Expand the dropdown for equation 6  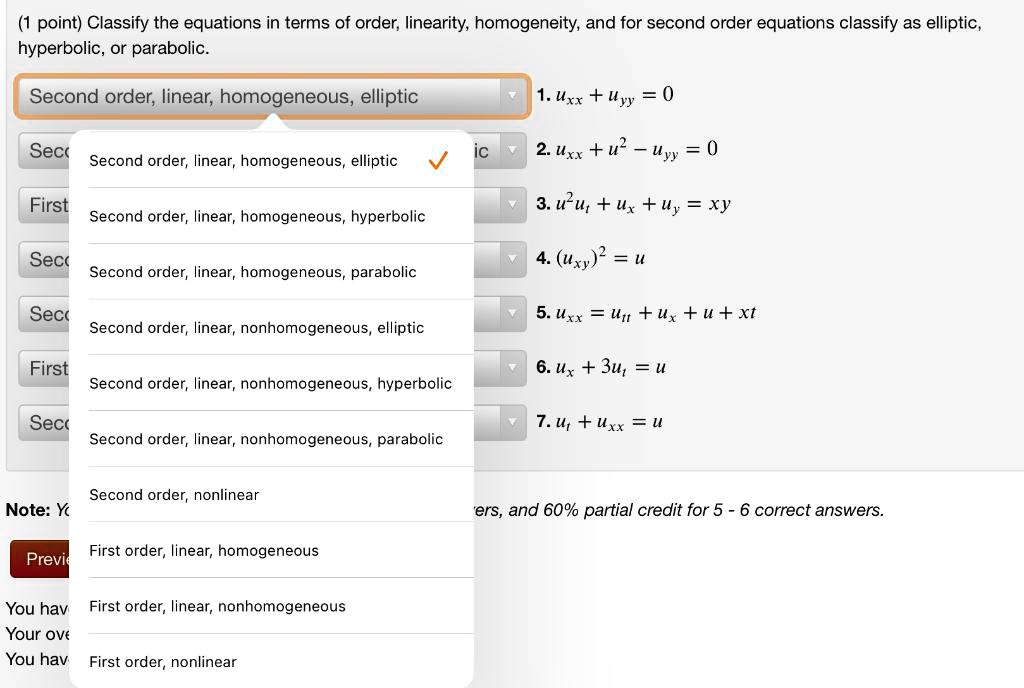point(512,368)
